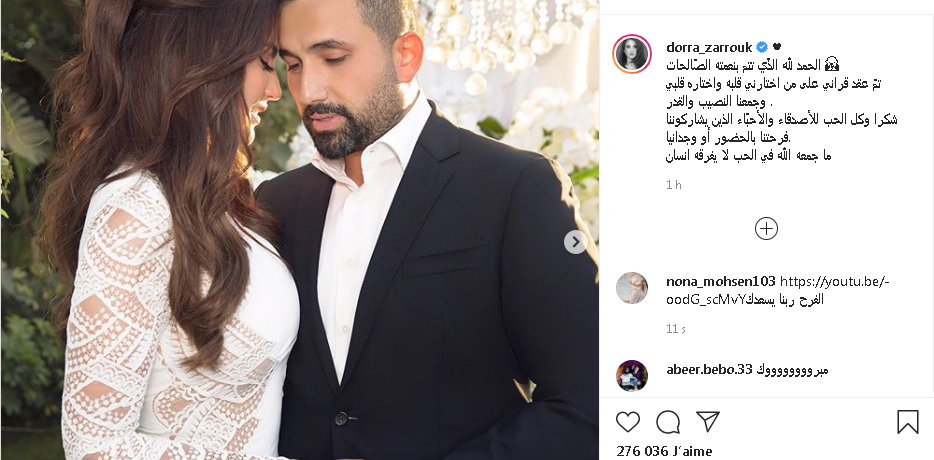Screen dimensions: 934x460
Task: Click the post timestamp 1 h
Action: point(674,185)
